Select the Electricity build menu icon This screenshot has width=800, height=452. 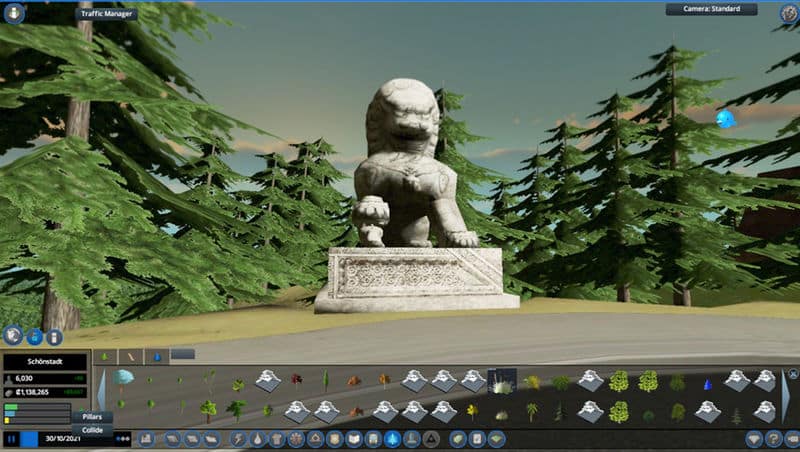(x=238, y=439)
